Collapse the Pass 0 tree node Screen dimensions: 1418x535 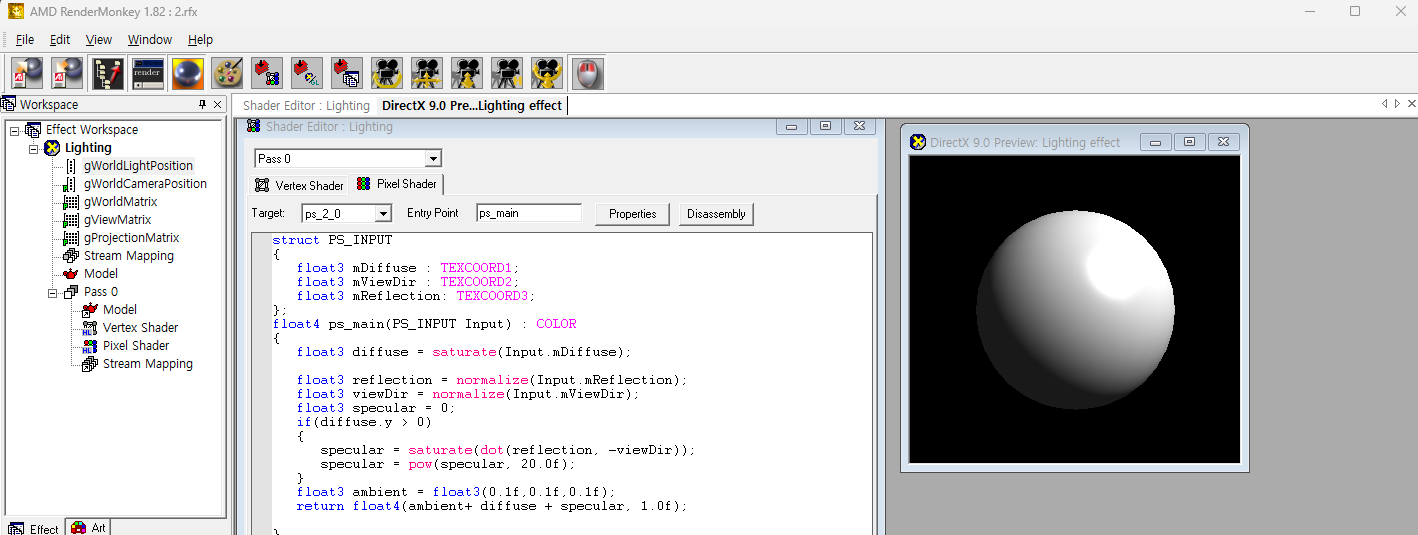(53, 292)
